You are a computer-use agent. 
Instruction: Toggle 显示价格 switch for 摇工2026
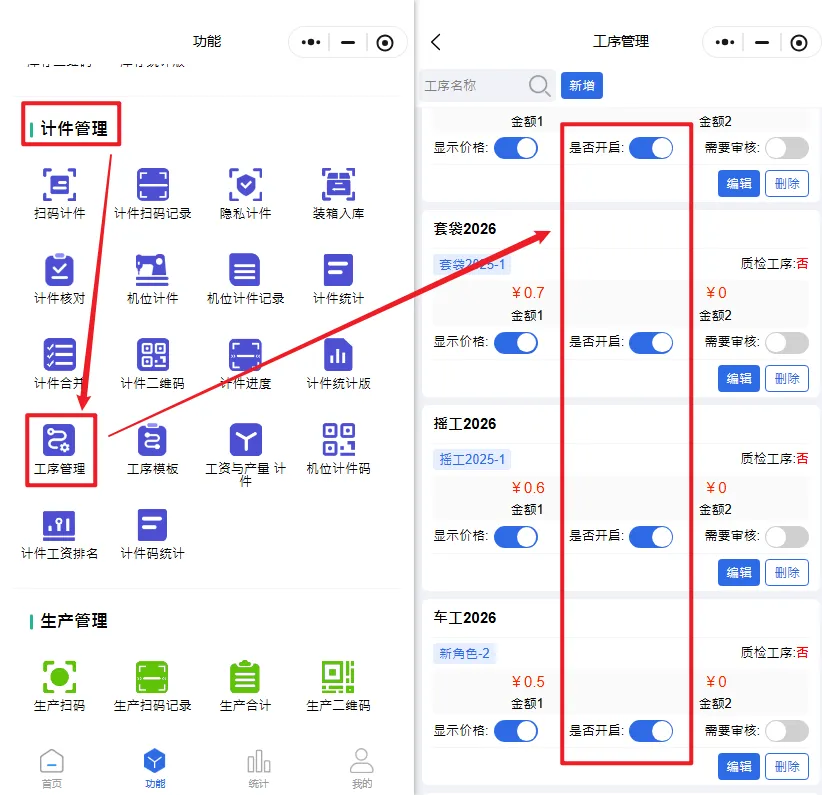515,537
